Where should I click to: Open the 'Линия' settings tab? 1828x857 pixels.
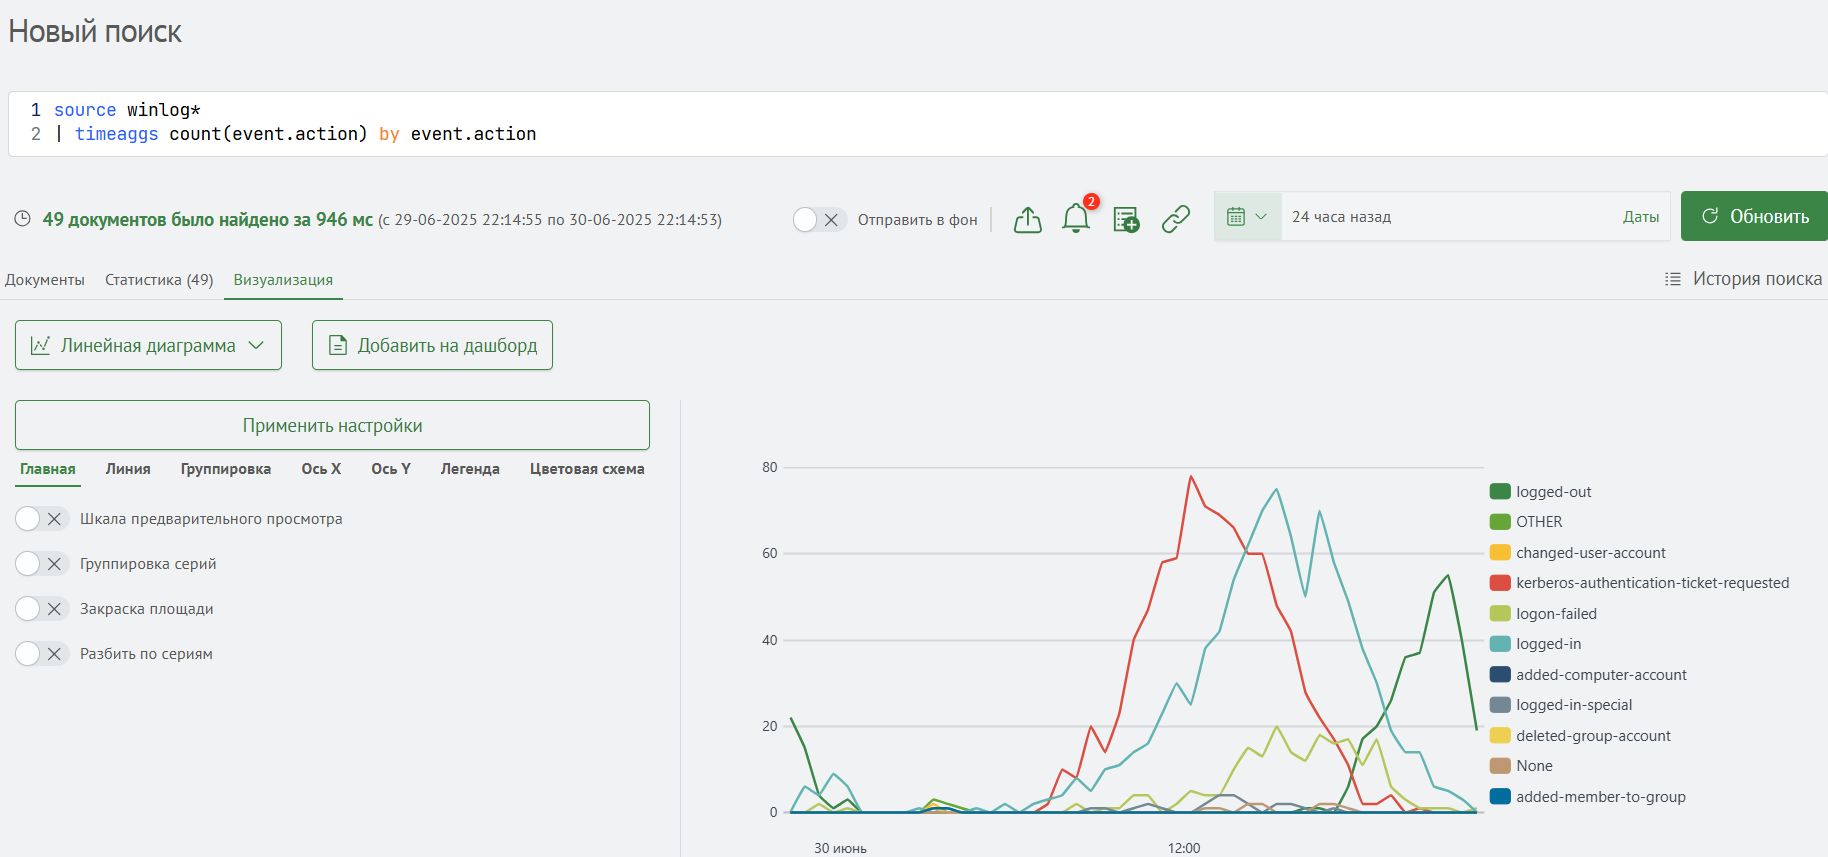[128, 469]
